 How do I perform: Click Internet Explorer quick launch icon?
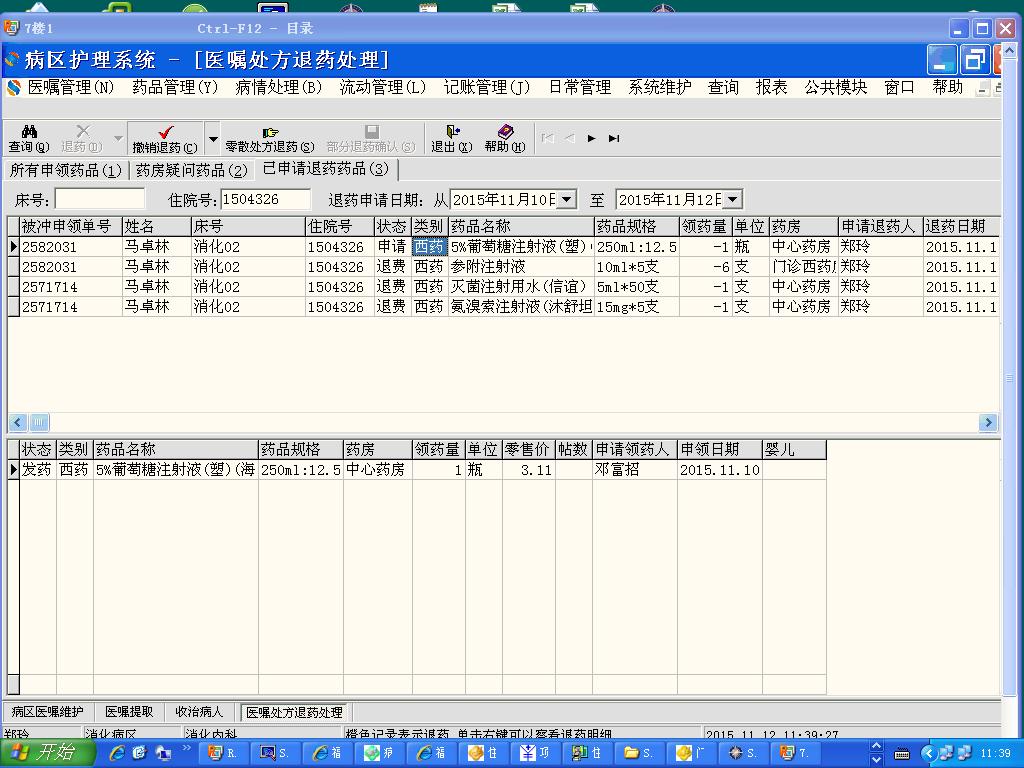click(118, 753)
